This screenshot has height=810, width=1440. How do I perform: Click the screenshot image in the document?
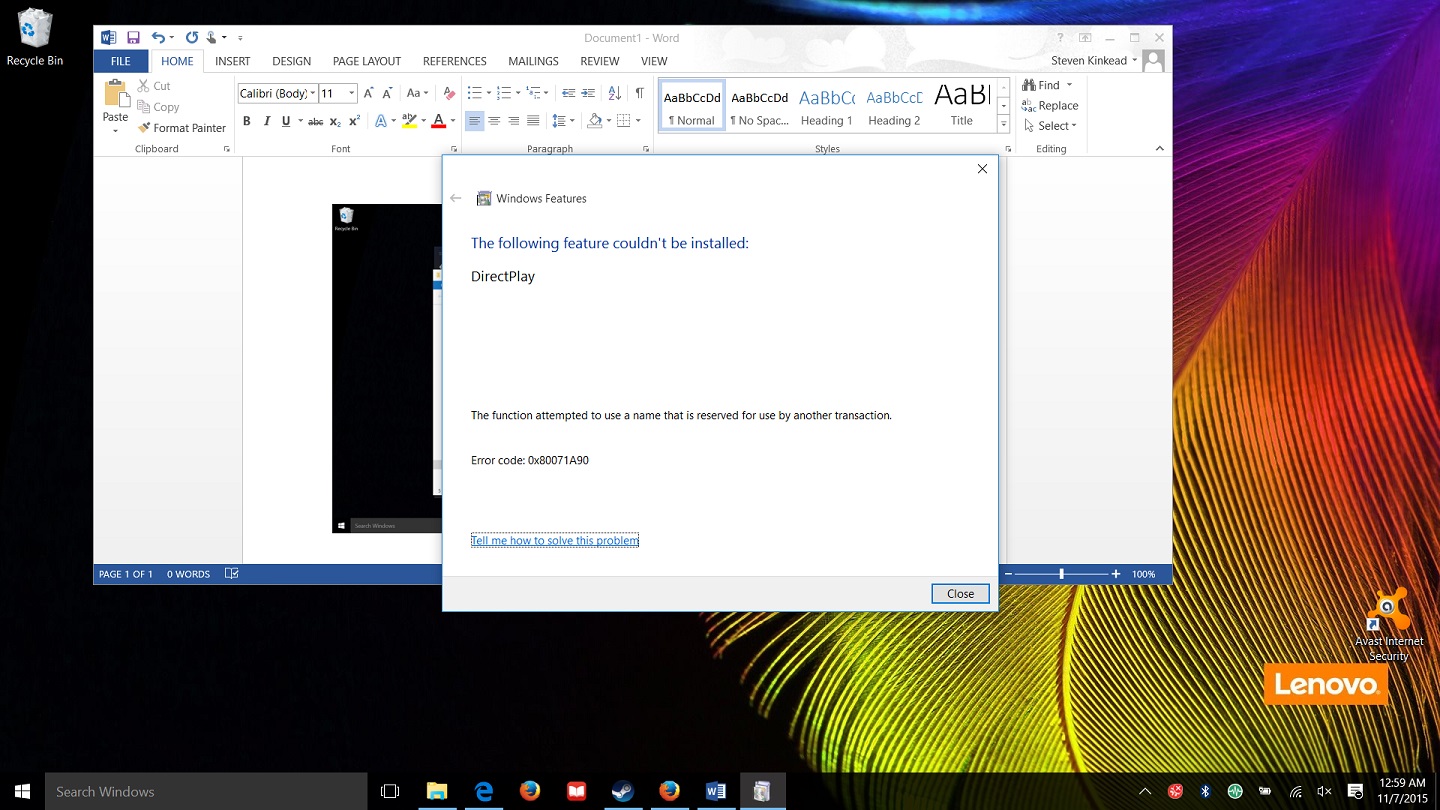387,368
